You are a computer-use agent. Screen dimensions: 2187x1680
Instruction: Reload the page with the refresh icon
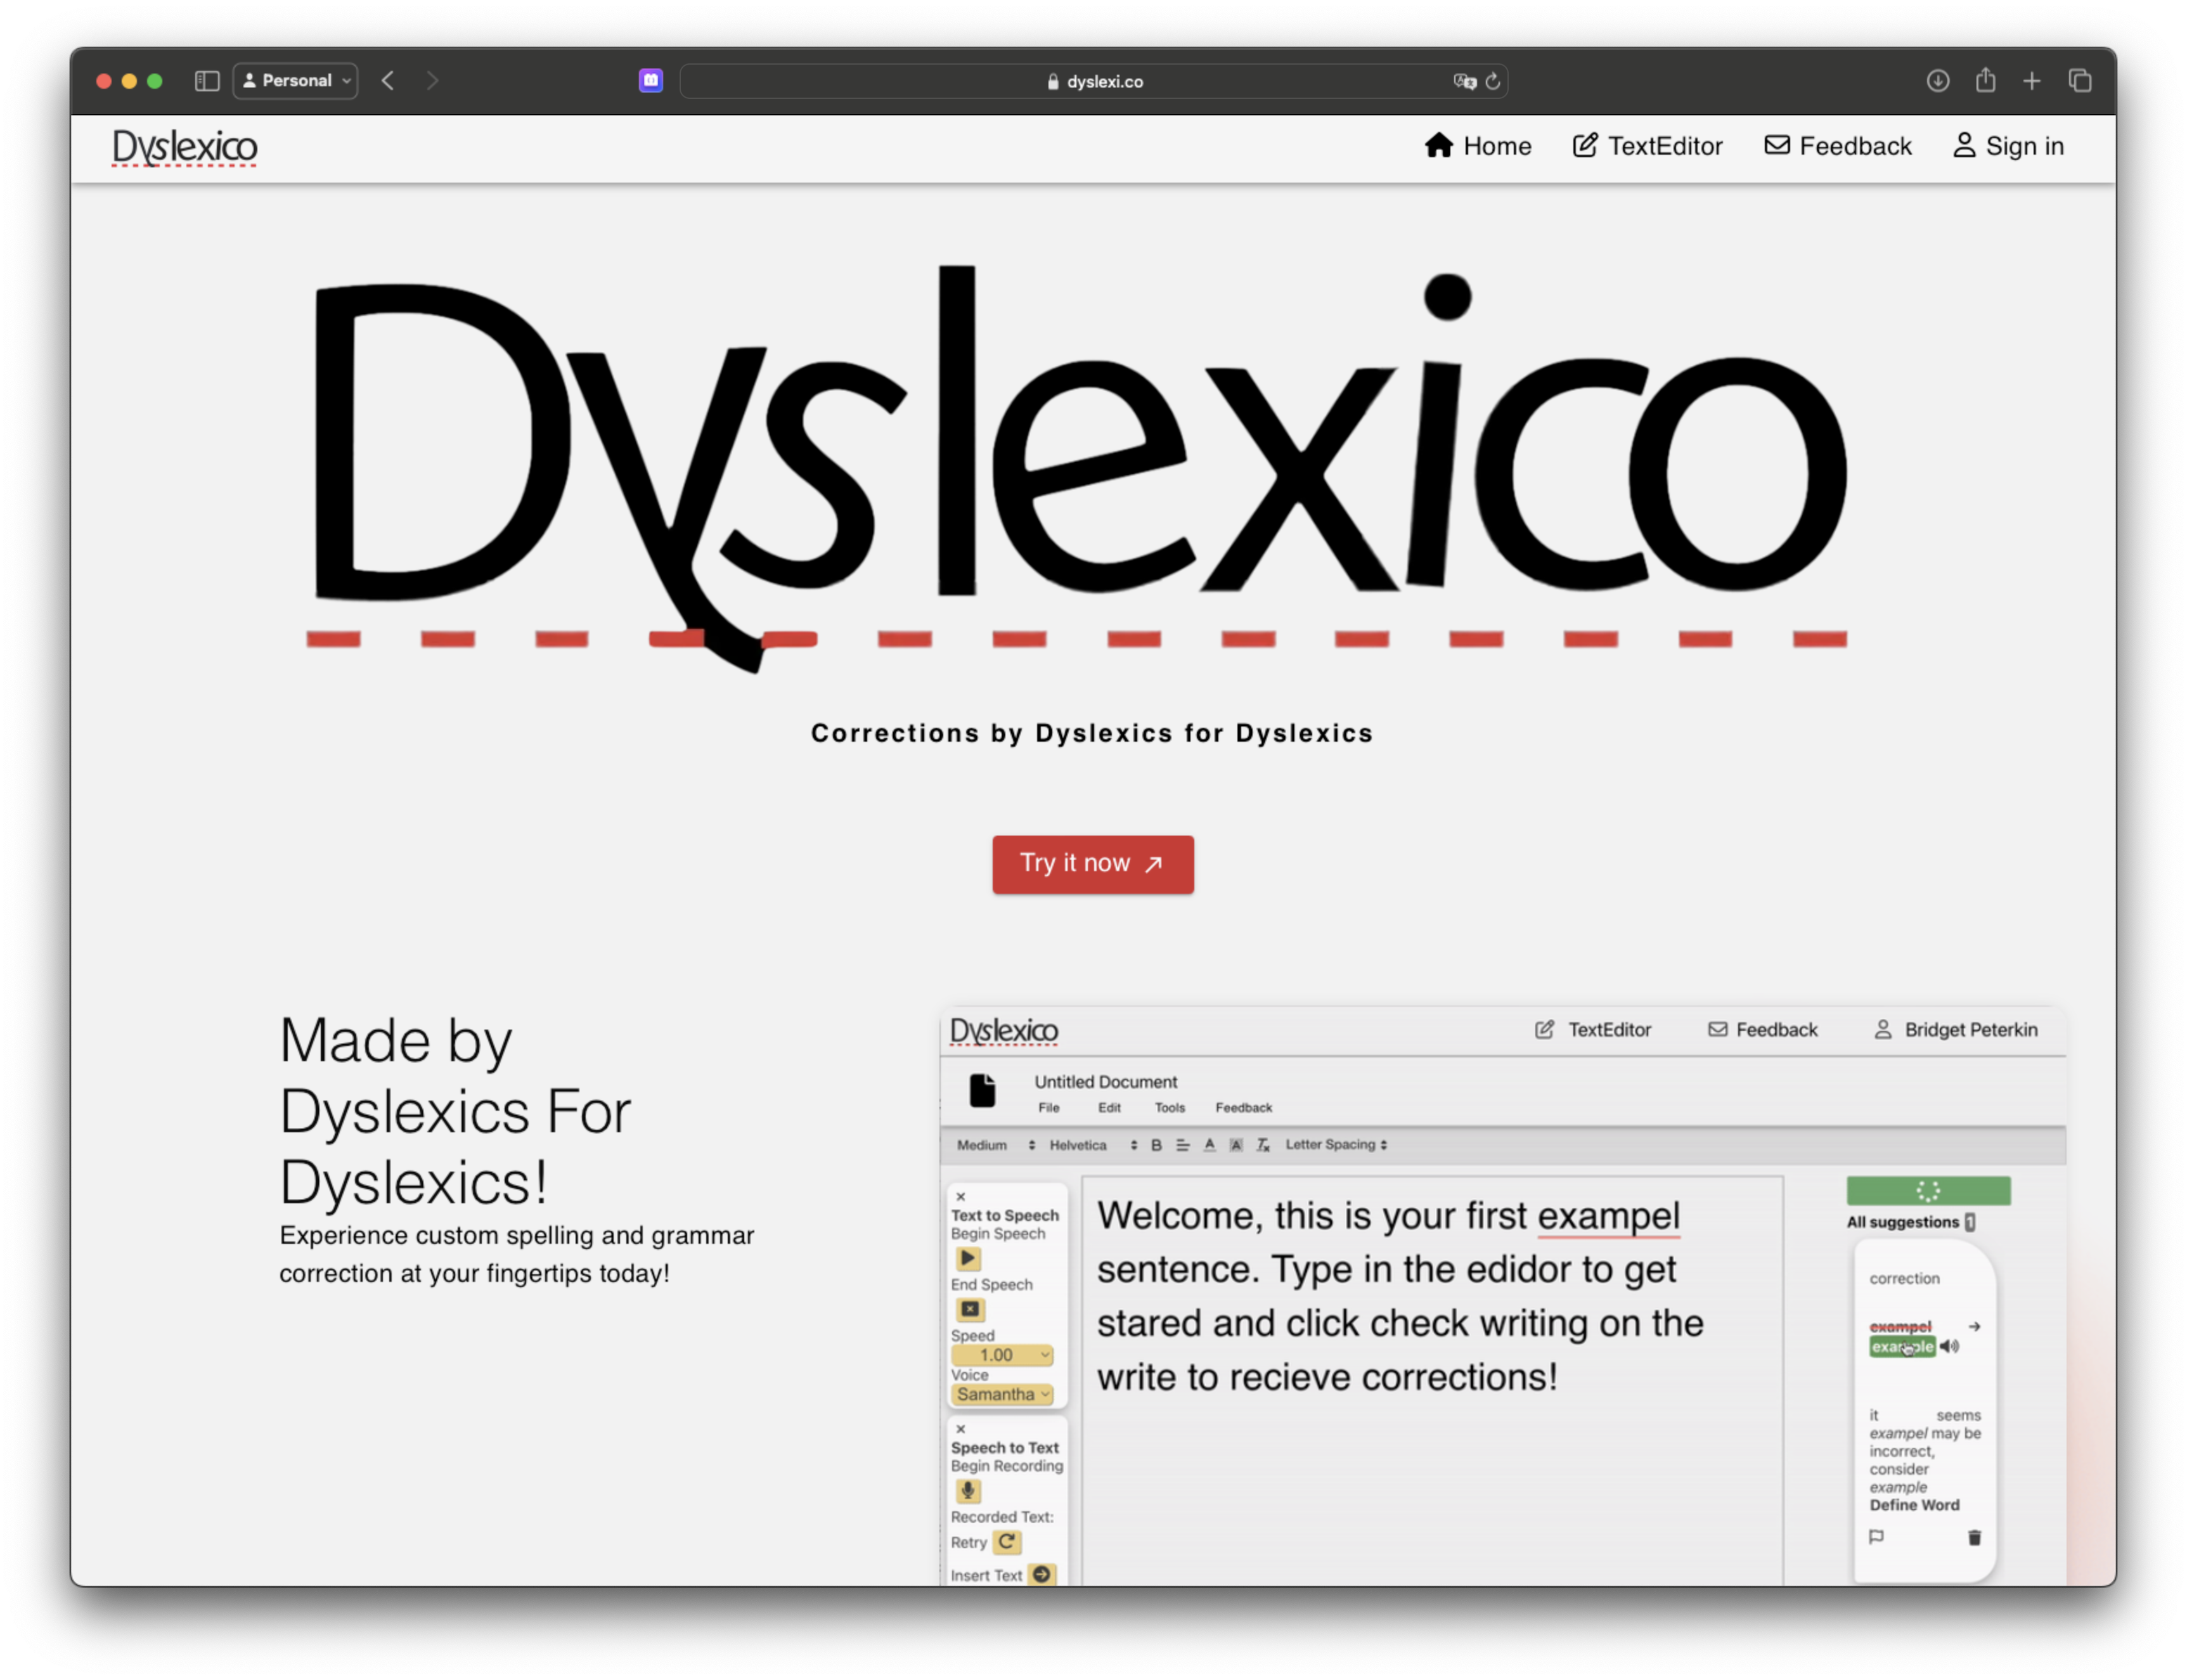tap(1493, 81)
